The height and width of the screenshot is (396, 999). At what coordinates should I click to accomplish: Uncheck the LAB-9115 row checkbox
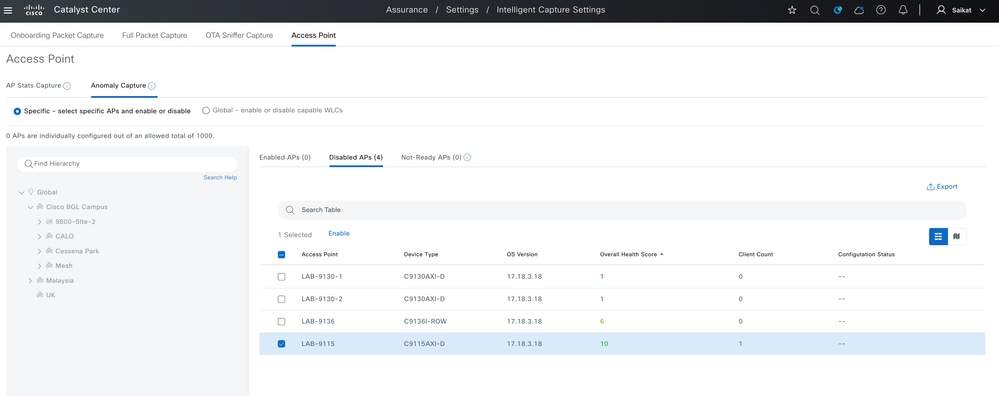click(282, 344)
